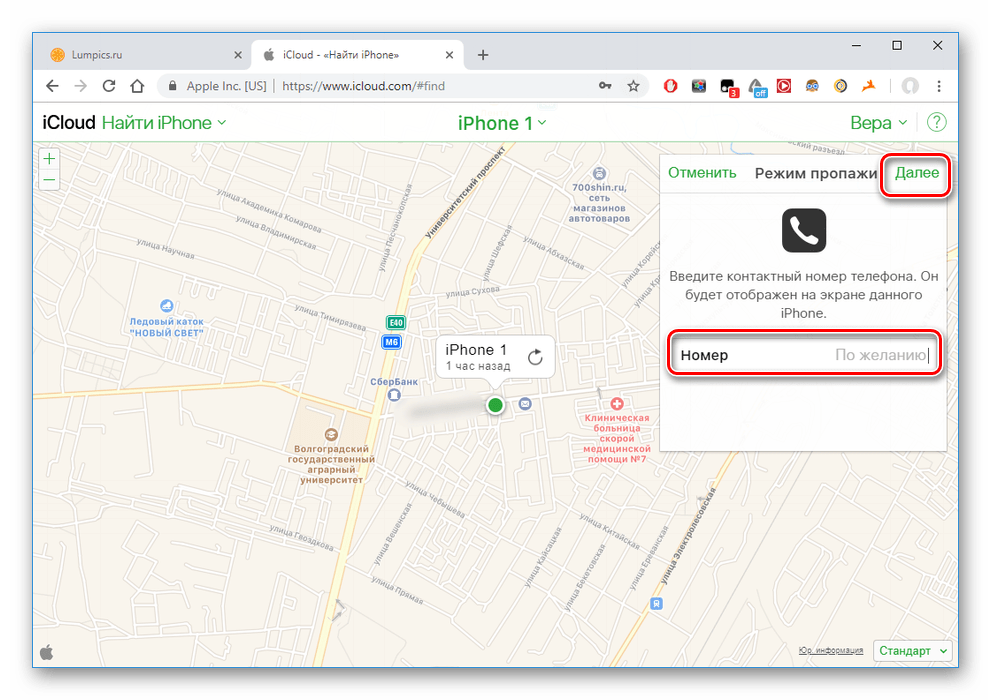Click the address bar URL
The height and width of the screenshot is (700, 991).
[x=363, y=86]
